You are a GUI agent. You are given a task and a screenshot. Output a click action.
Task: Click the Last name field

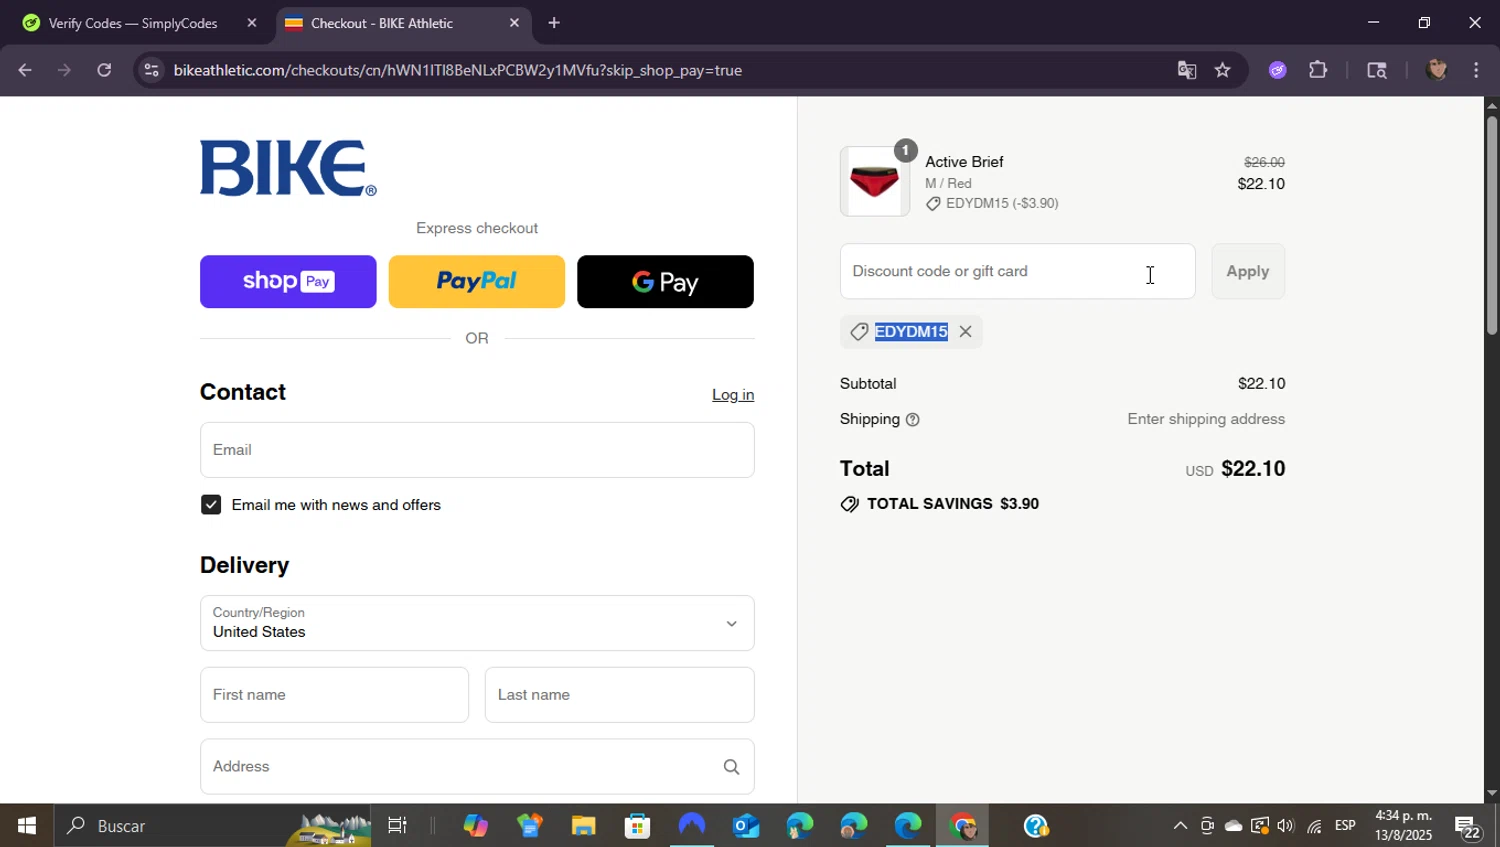click(620, 695)
